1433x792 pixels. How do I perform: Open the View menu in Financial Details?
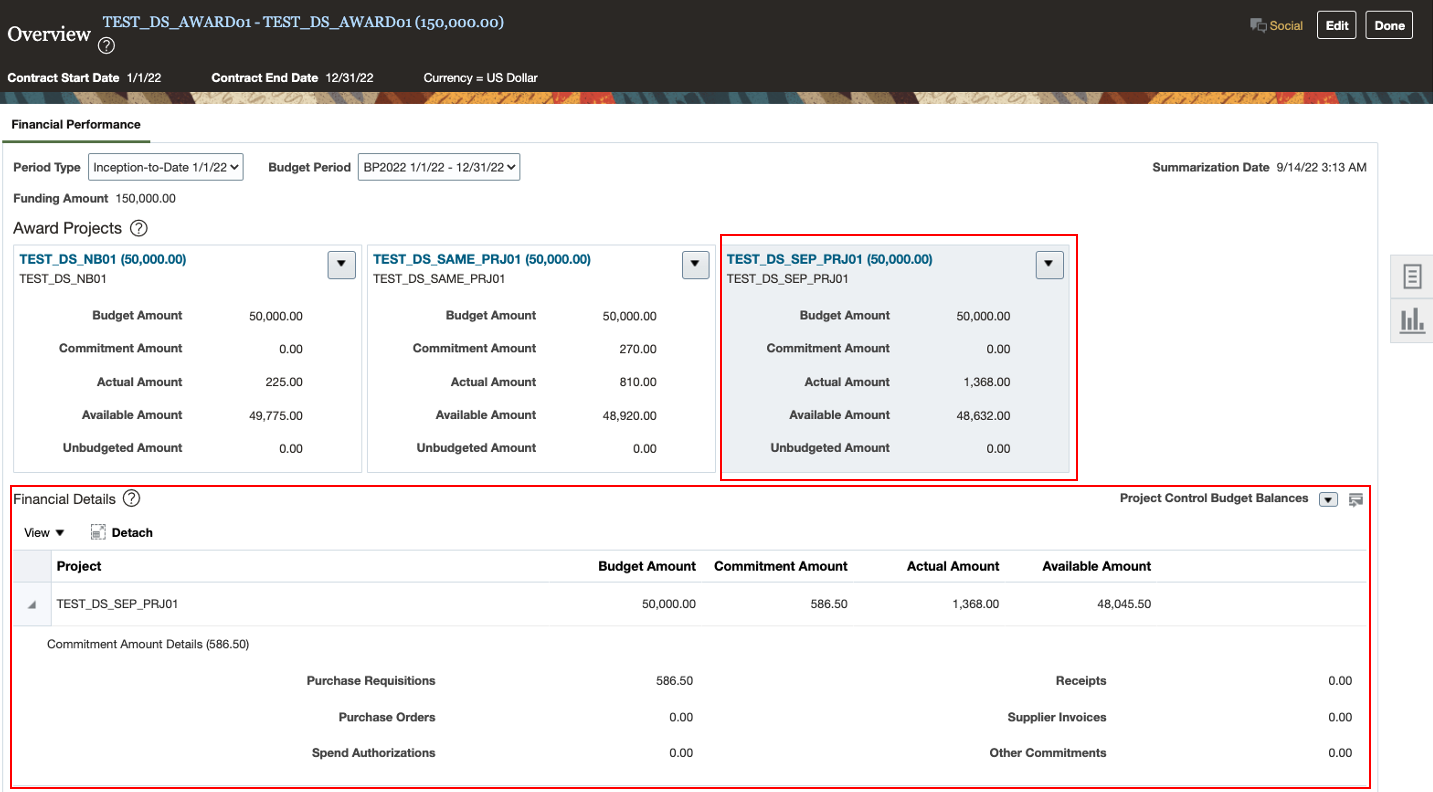[44, 533]
